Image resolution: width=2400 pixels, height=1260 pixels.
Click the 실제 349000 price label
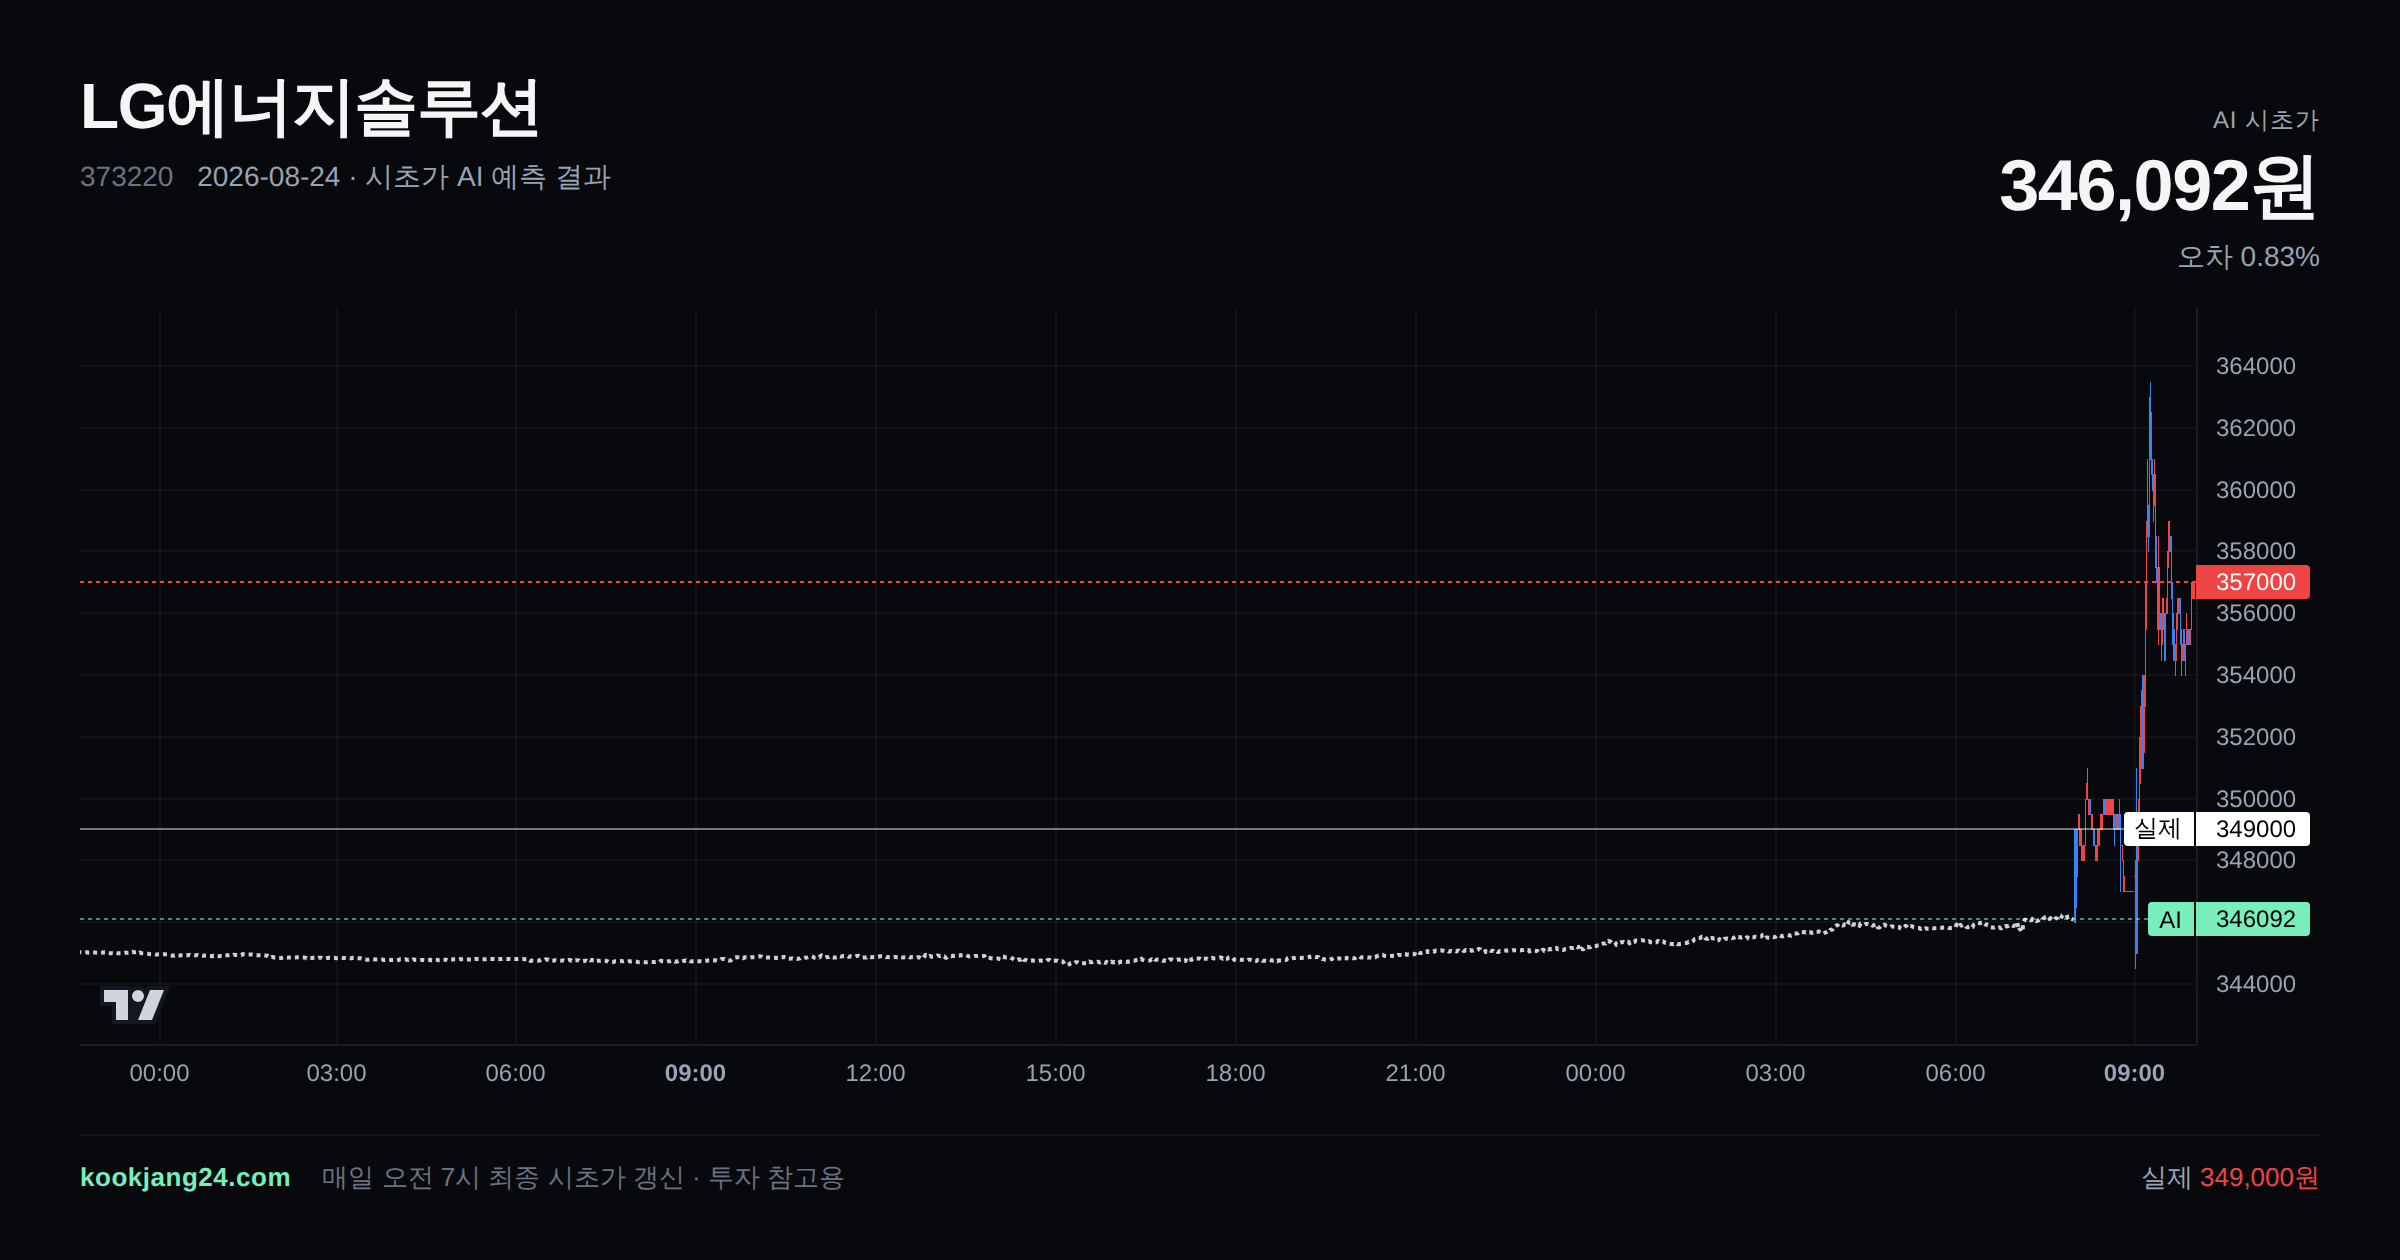click(2216, 829)
